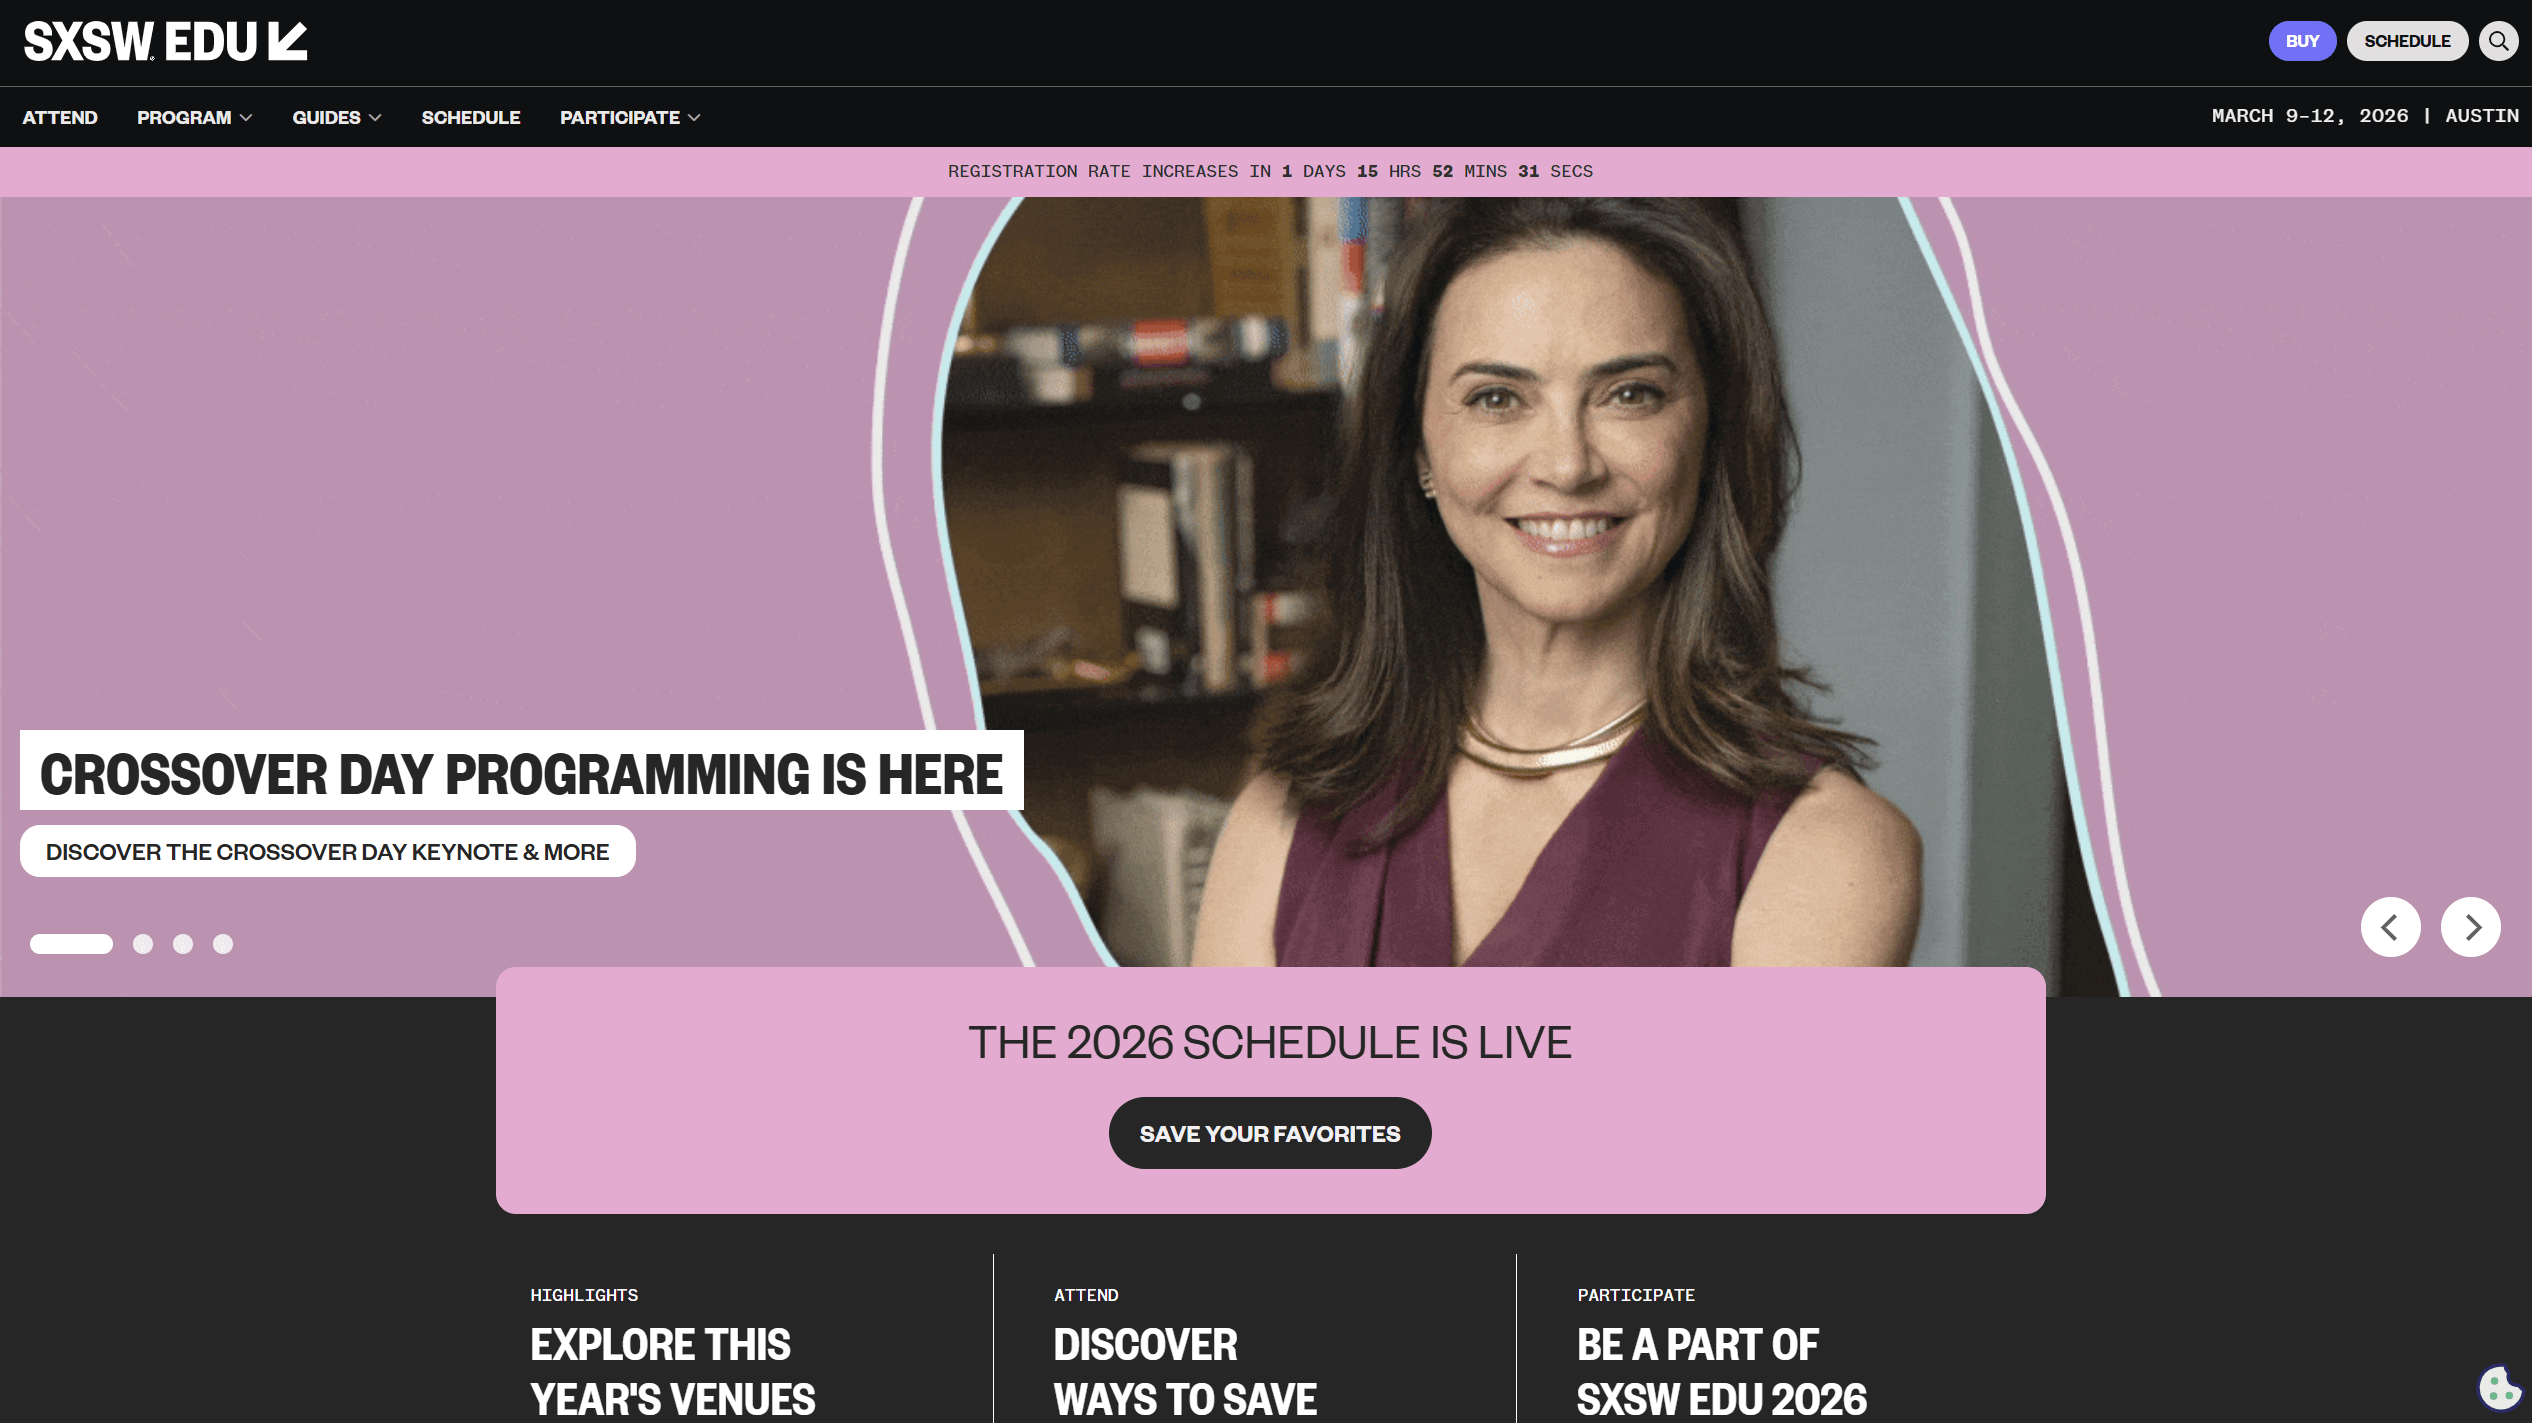
Task: Select the second carousel dot indicator
Action: pos(143,944)
